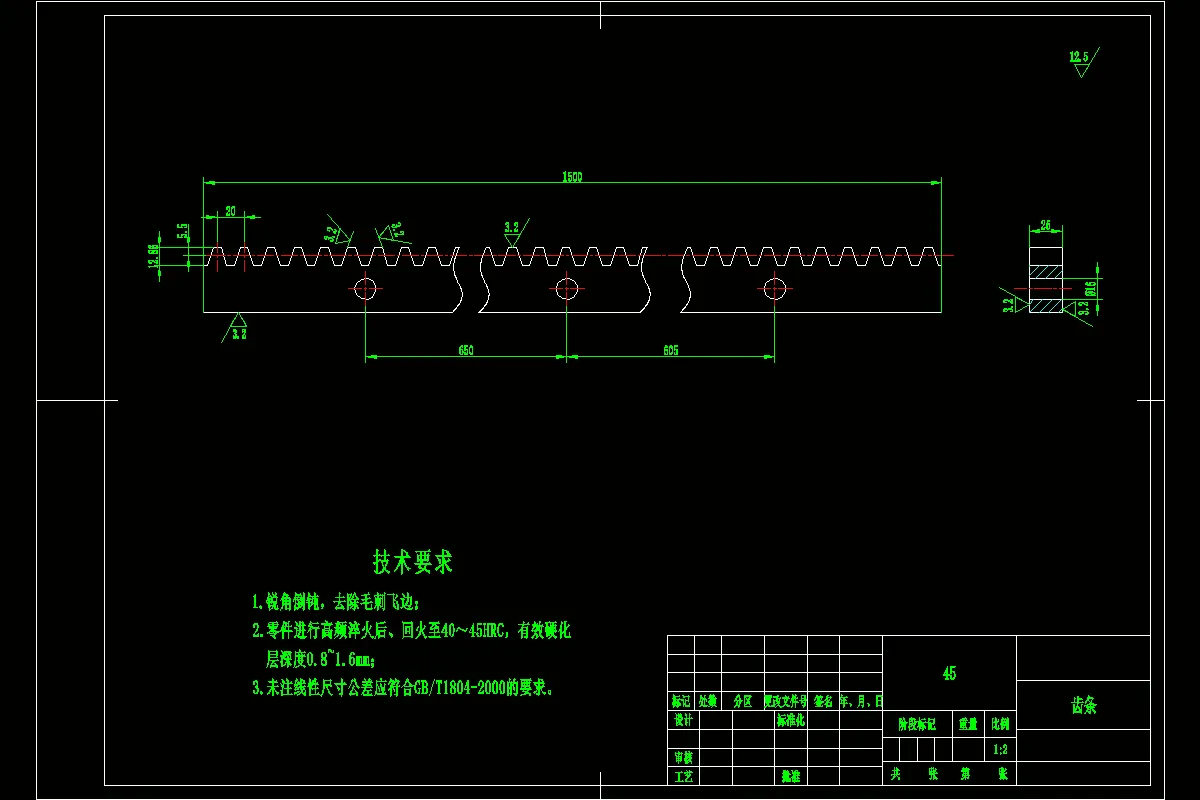Pick the '阶段标记' label in title block

(x=916, y=724)
